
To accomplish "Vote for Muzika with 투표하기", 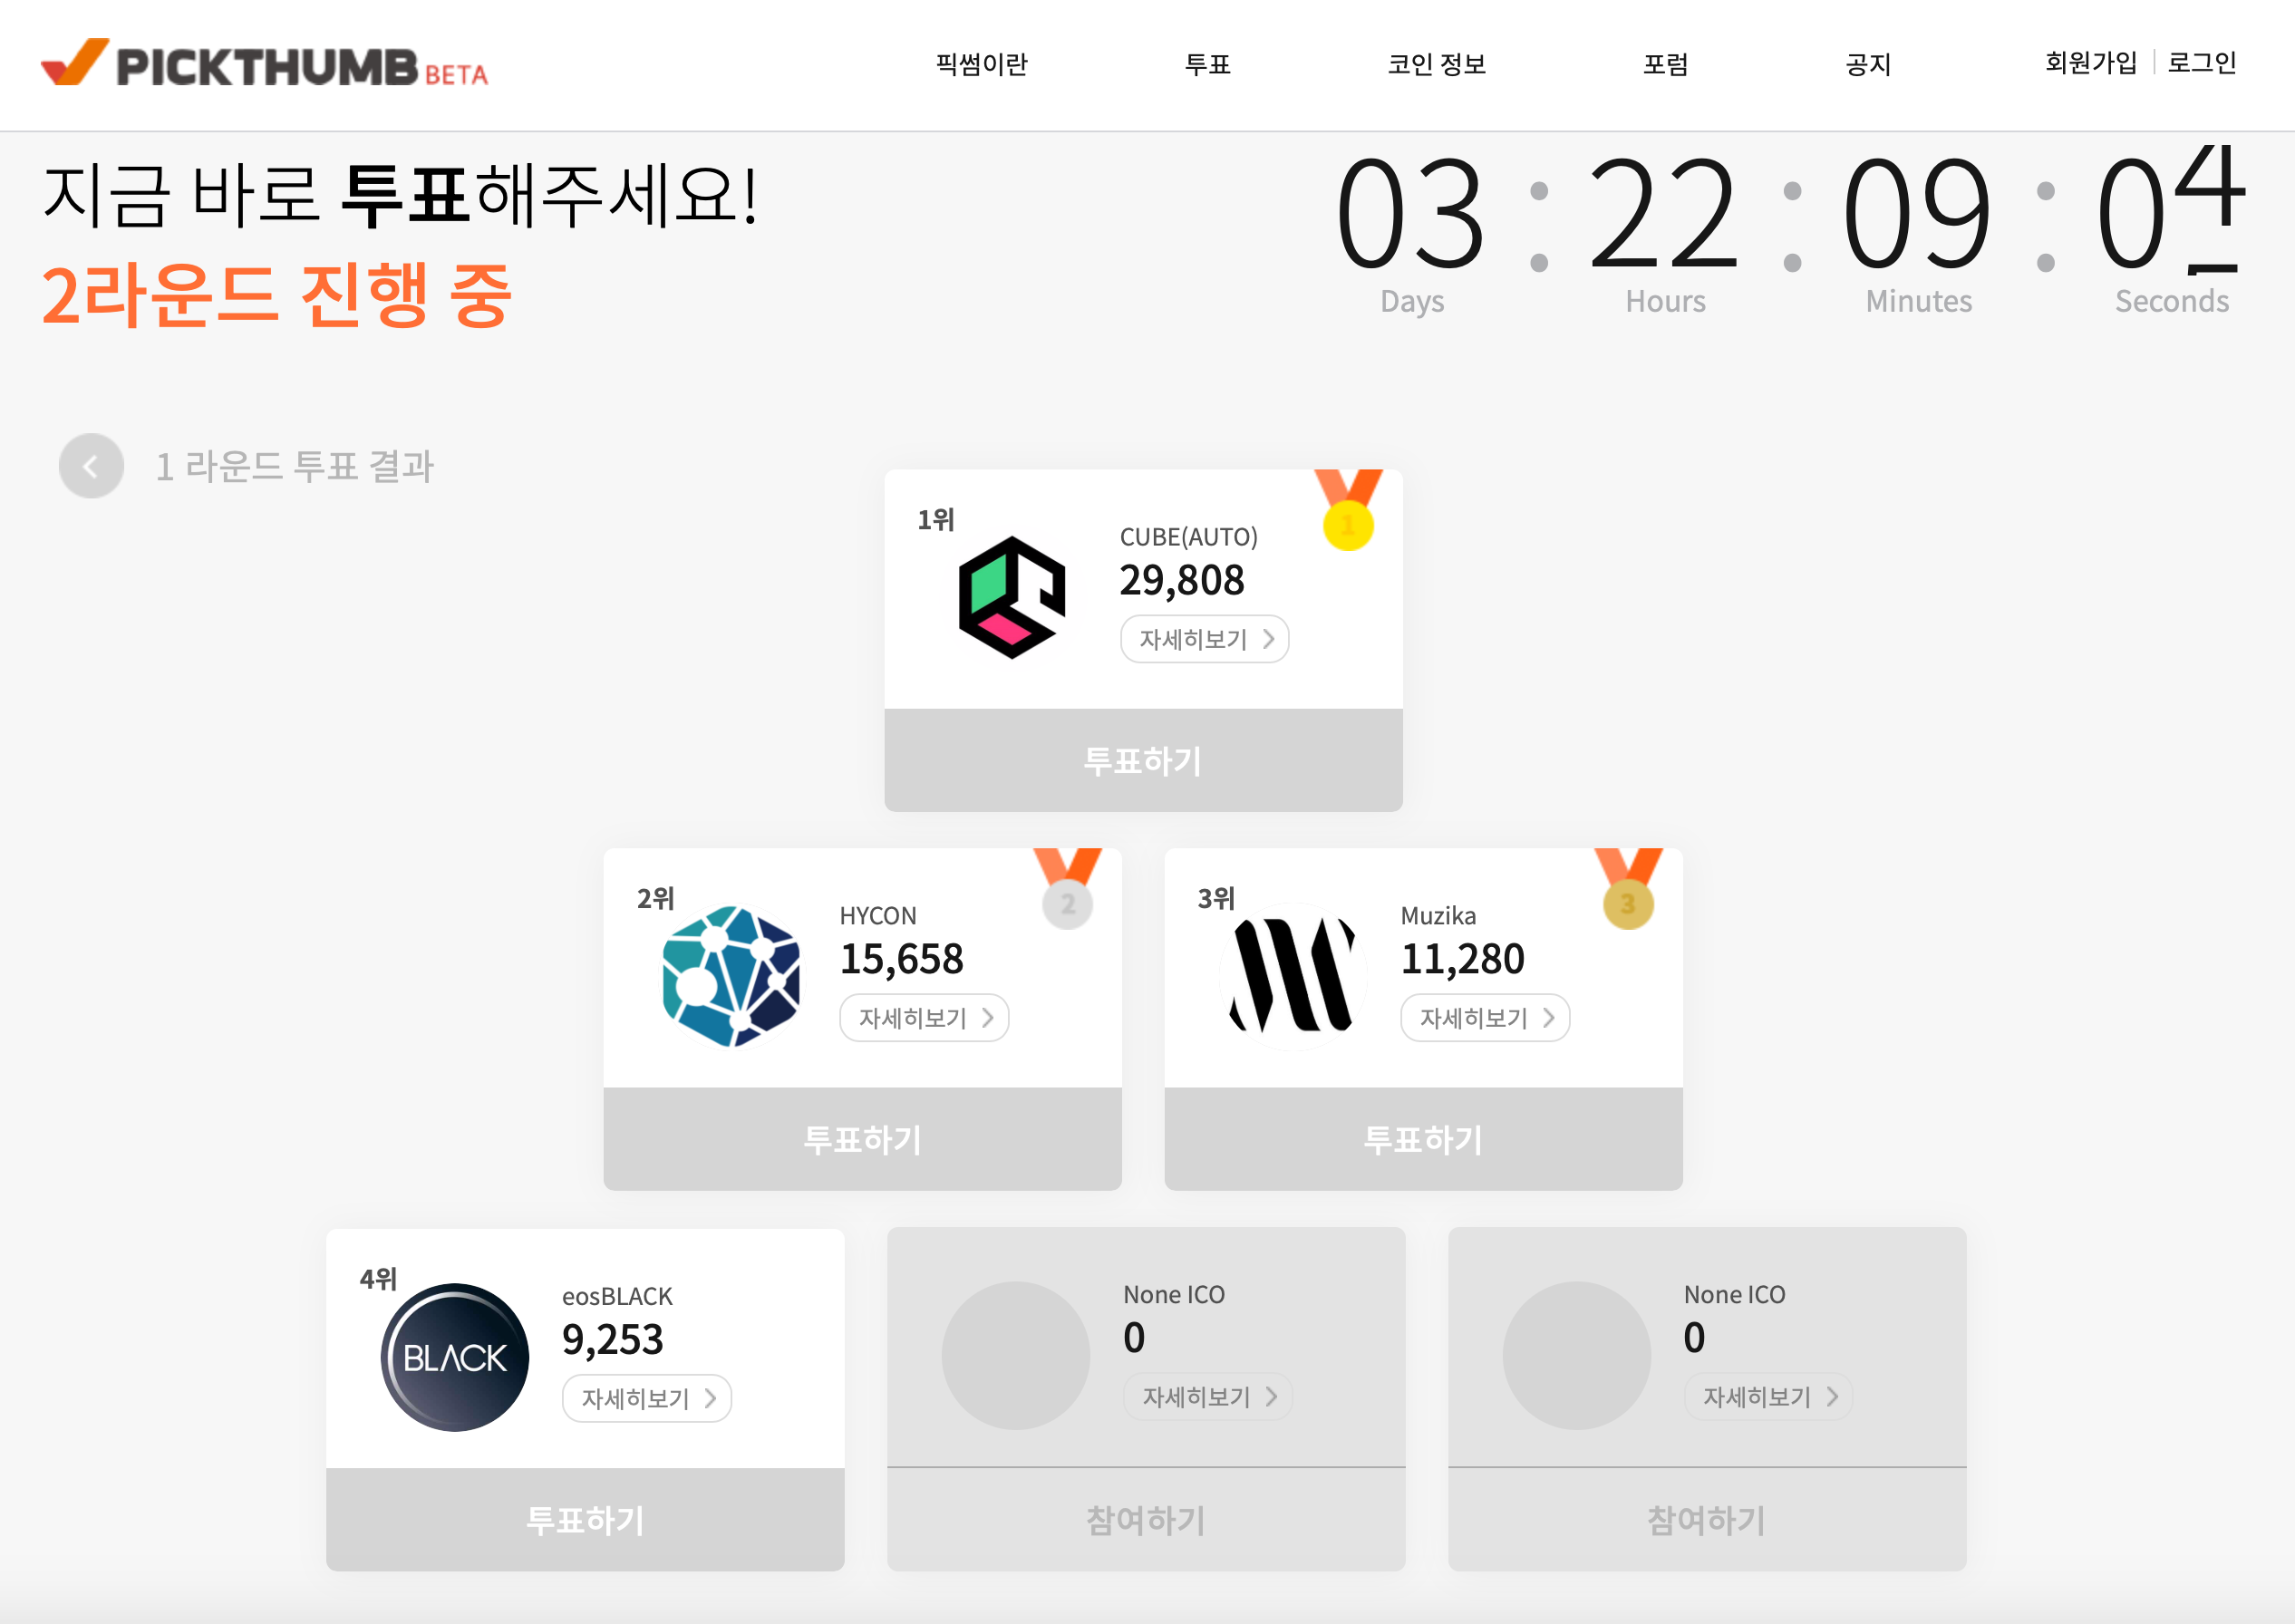I will pos(1423,1139).
